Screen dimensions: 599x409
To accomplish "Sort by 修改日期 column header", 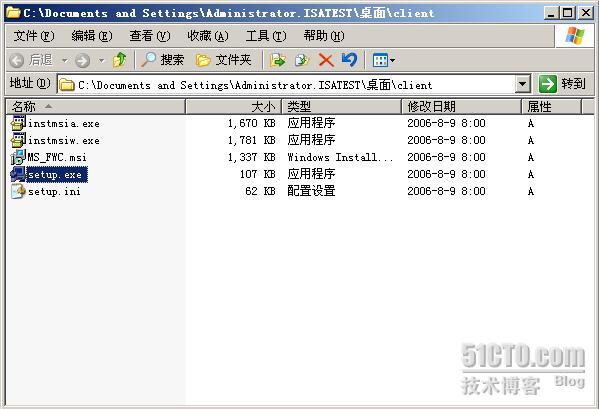I will click(461, 107).
